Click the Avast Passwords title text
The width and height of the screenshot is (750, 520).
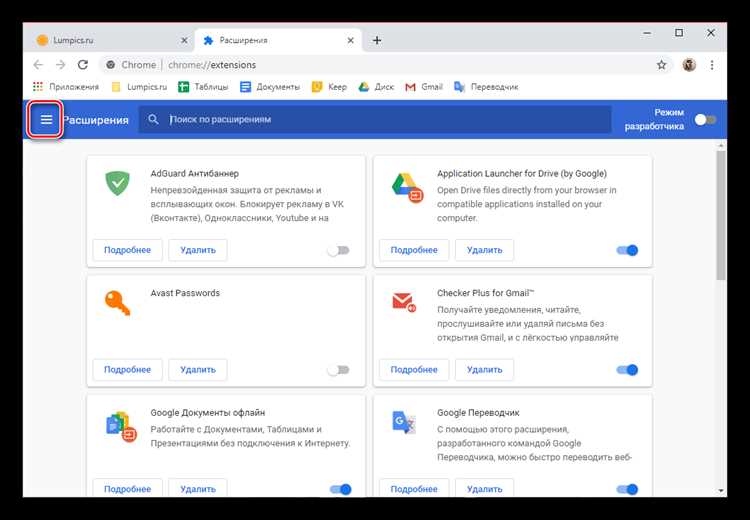pyautogui.click(x=185, y=293)
